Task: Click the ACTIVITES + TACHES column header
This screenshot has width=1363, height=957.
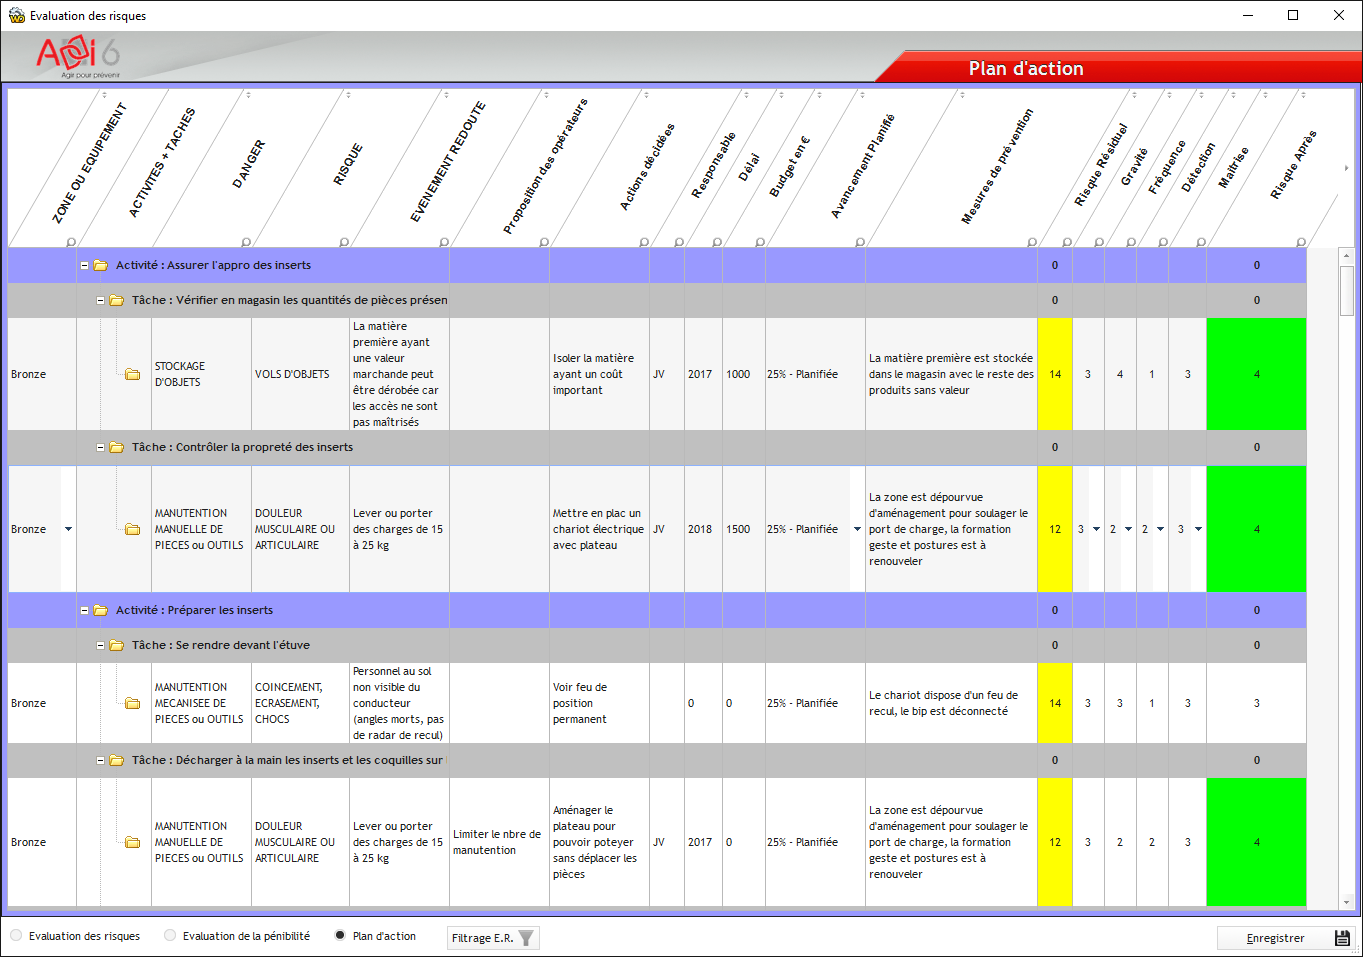Action: pyautogui.click(x=162, y=162)
